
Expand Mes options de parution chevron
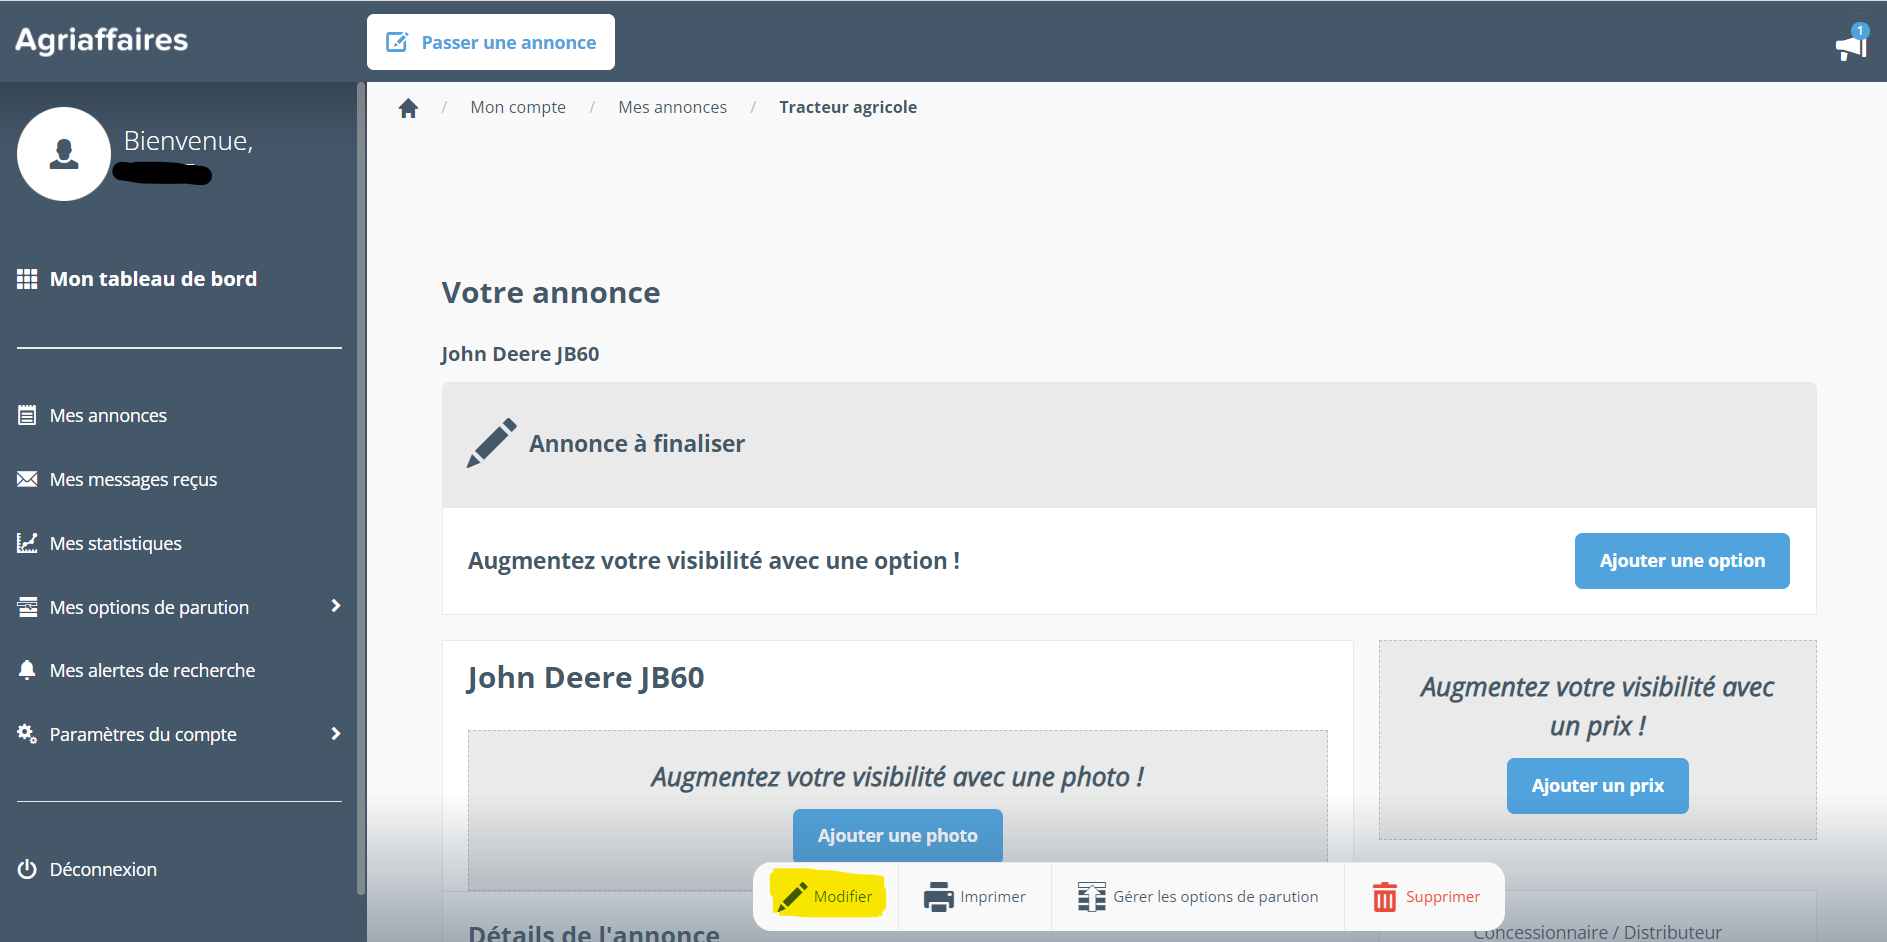point(336,606)
